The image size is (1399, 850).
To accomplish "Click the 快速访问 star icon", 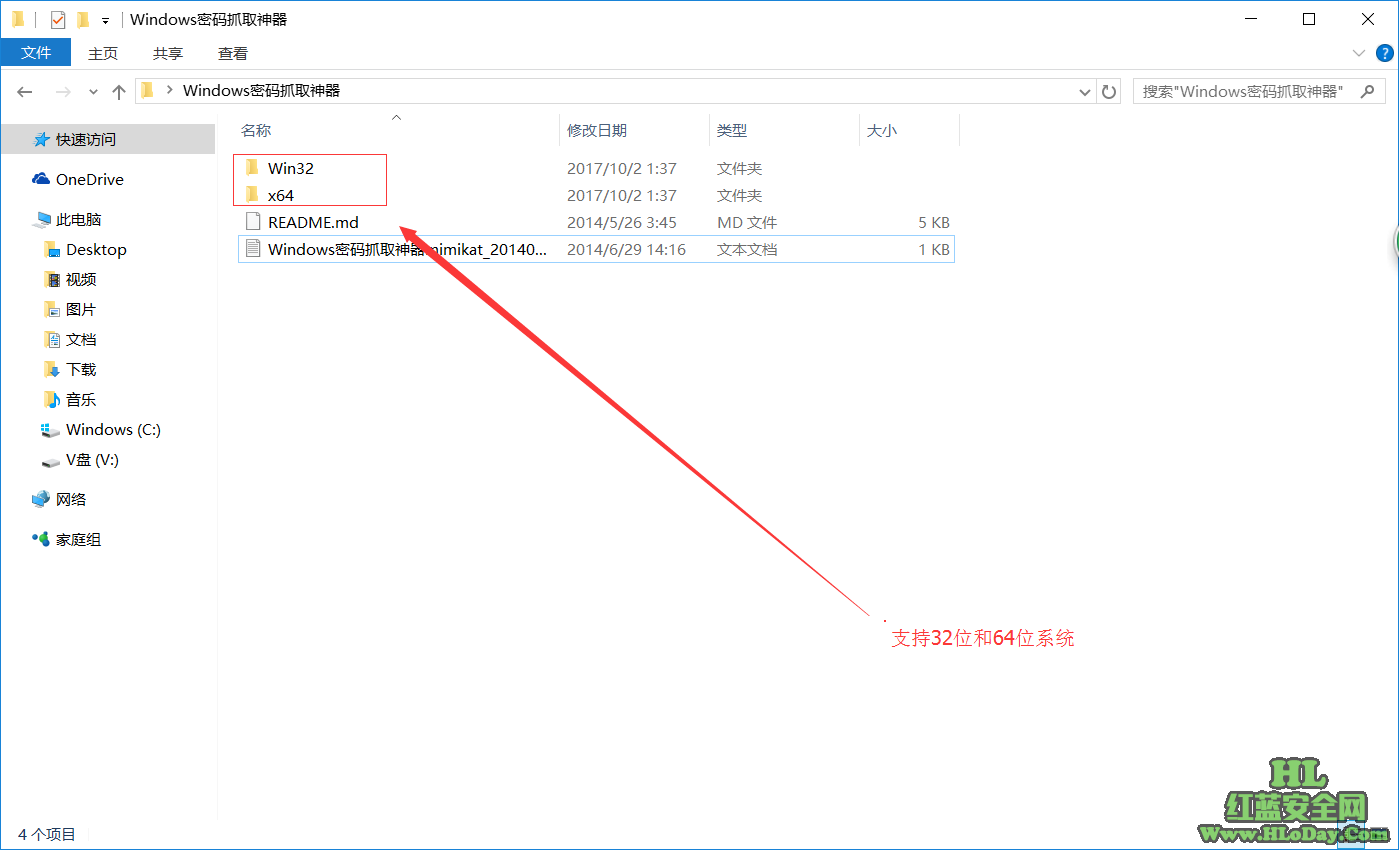I will click(x=41, y=139).
